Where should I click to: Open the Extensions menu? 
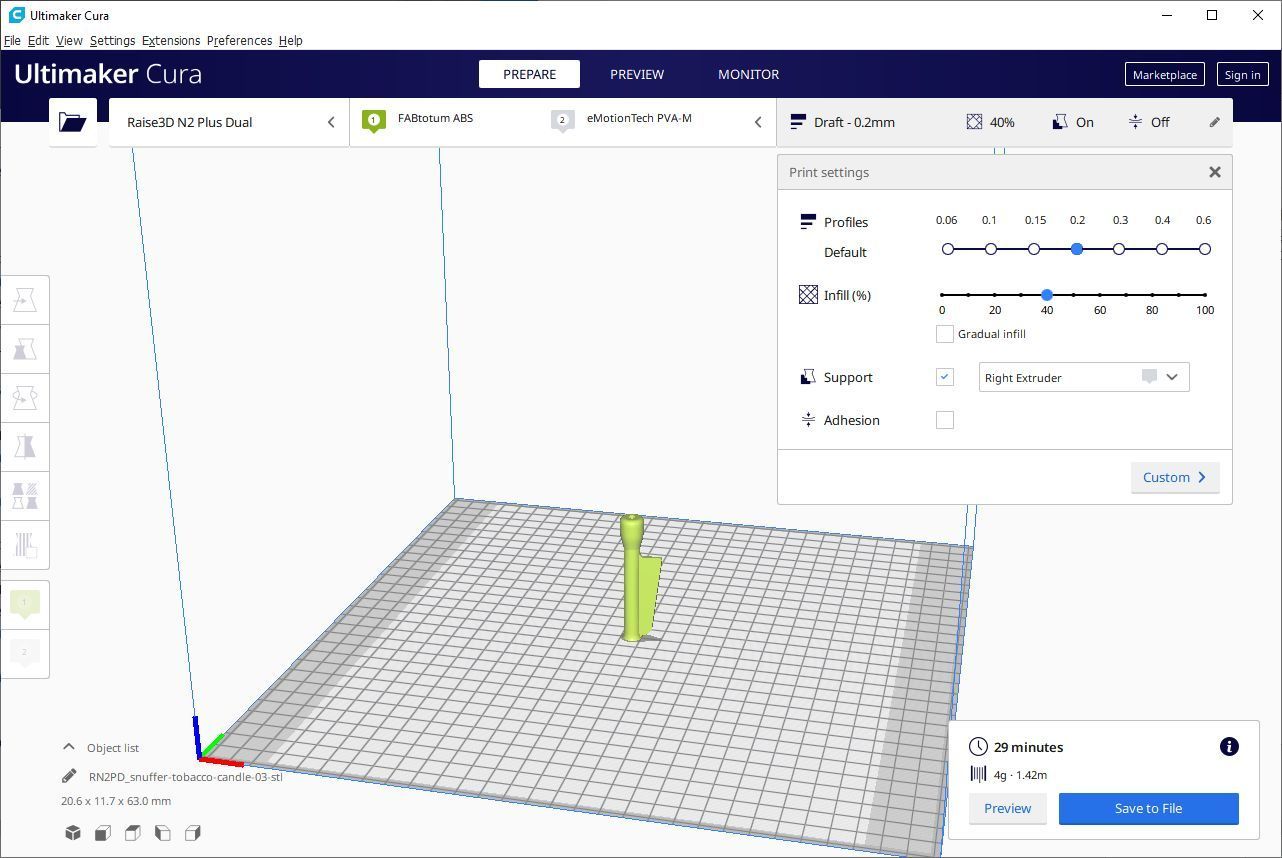point(171,41)
